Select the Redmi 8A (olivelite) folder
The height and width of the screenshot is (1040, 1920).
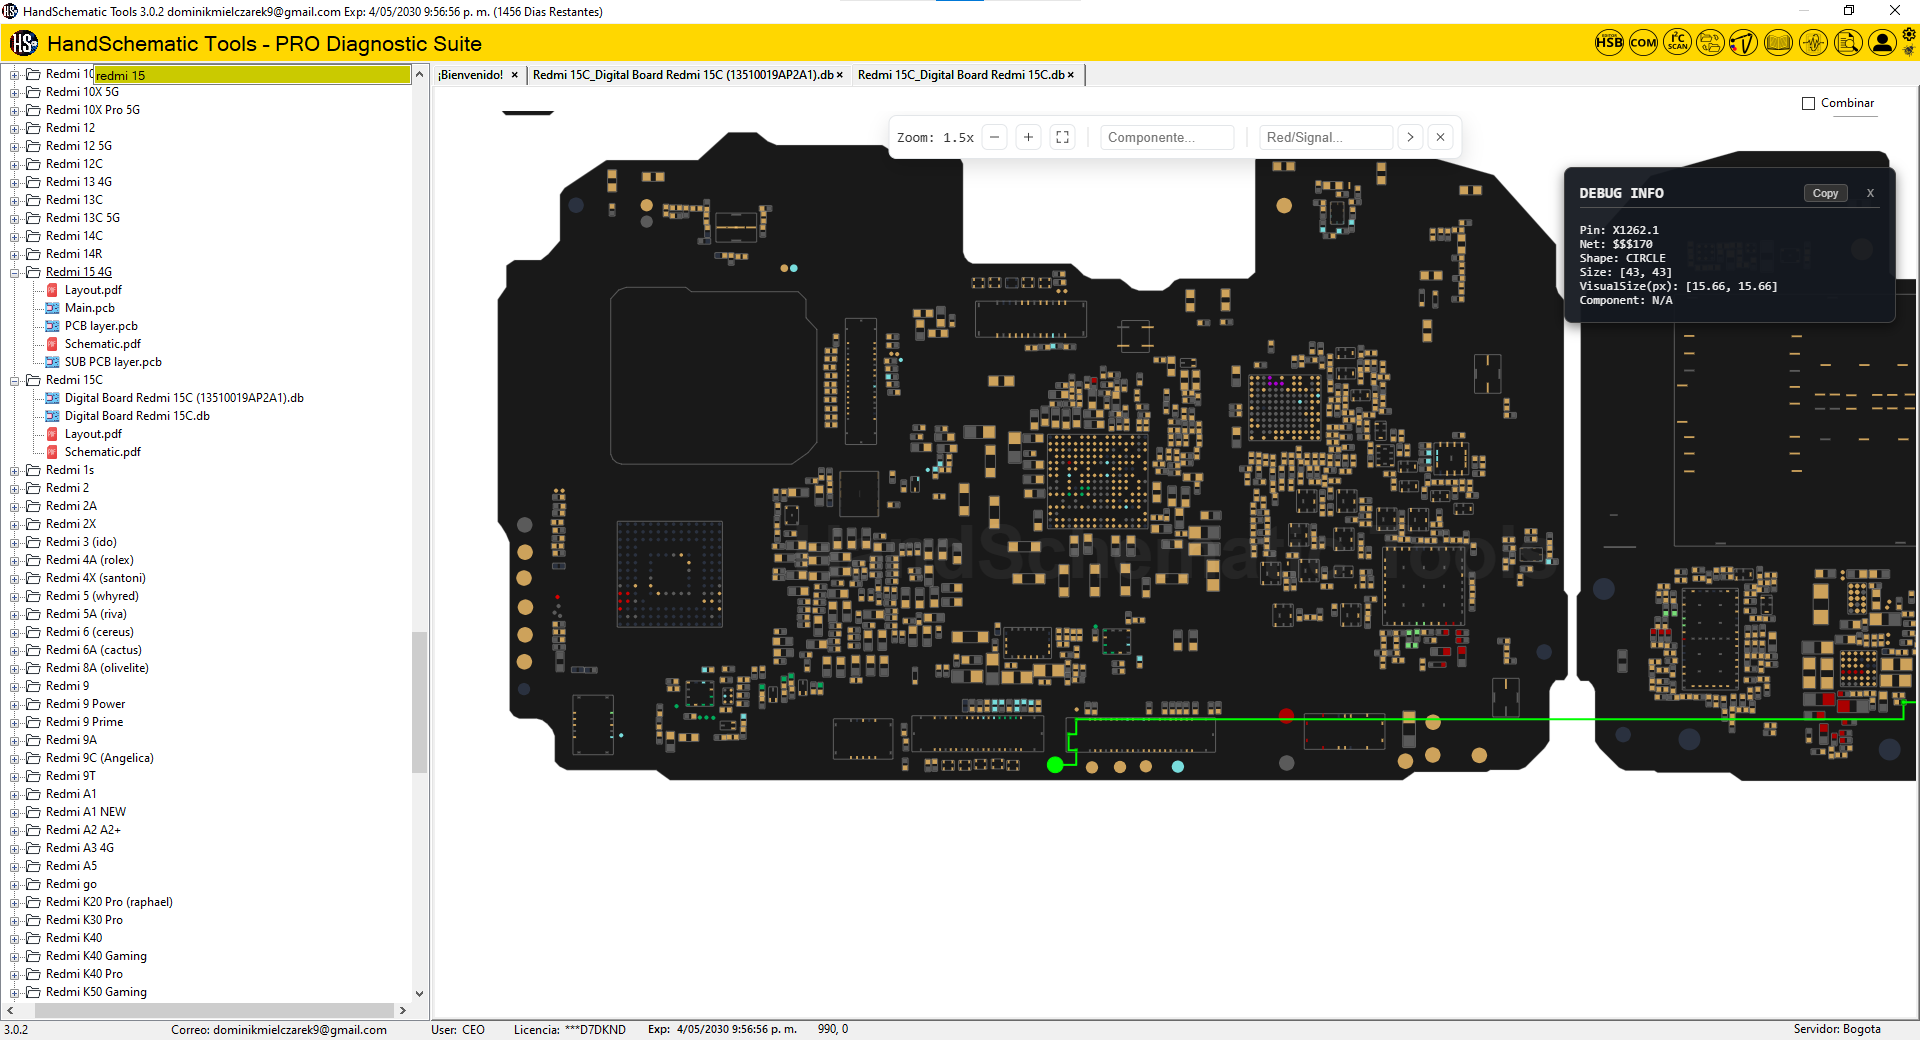pos(96,668)
